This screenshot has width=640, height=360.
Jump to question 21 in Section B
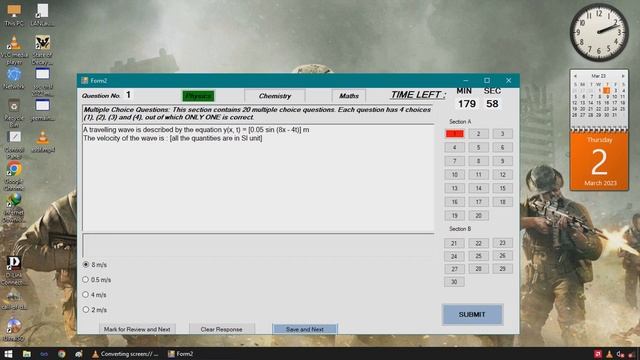[454, 243]
